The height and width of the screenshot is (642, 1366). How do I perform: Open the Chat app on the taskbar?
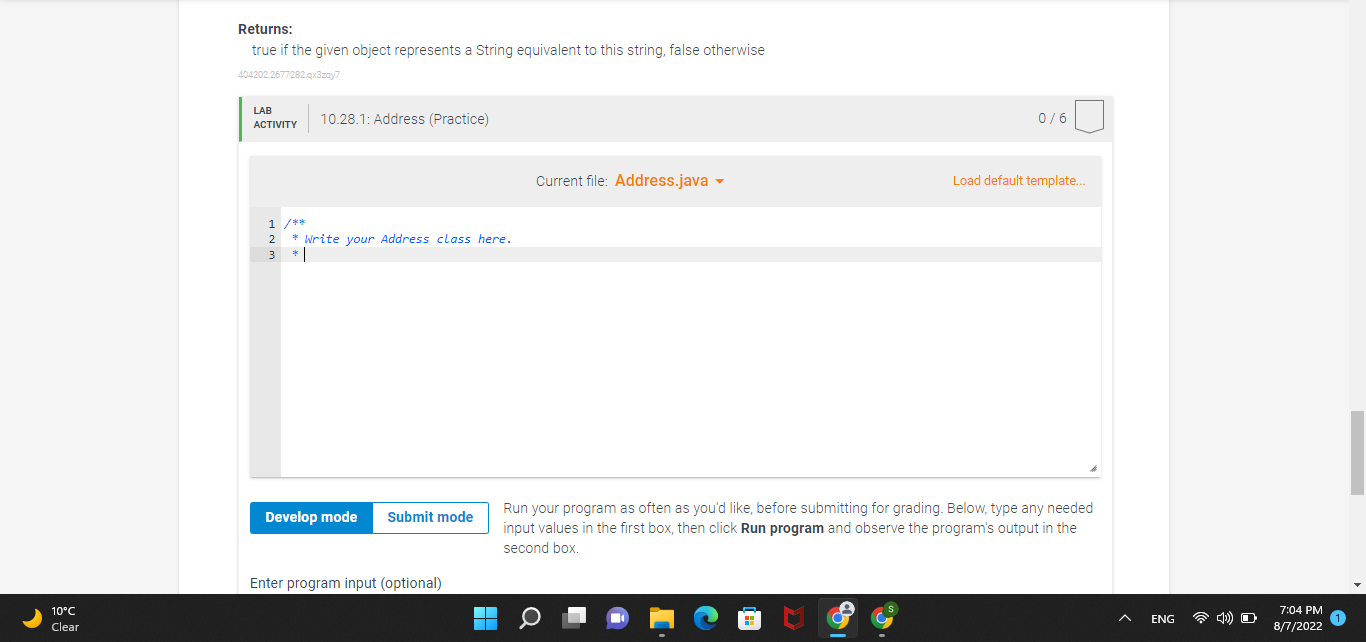point(617,618)
